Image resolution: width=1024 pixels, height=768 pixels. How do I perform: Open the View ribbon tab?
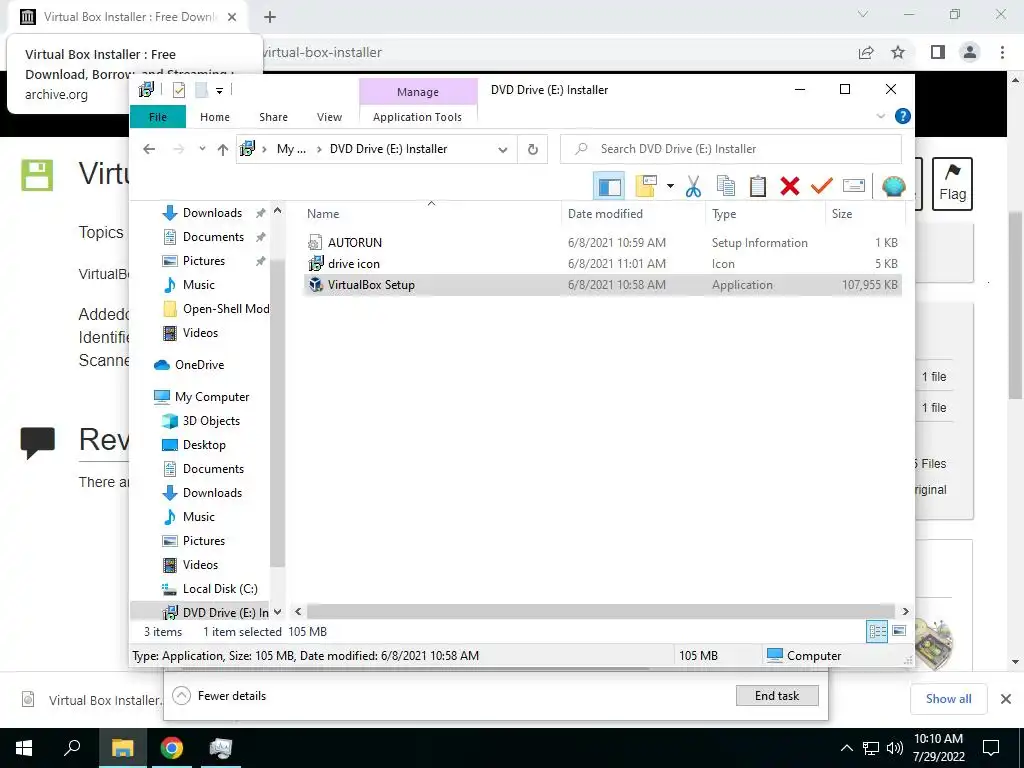[329, 117]
